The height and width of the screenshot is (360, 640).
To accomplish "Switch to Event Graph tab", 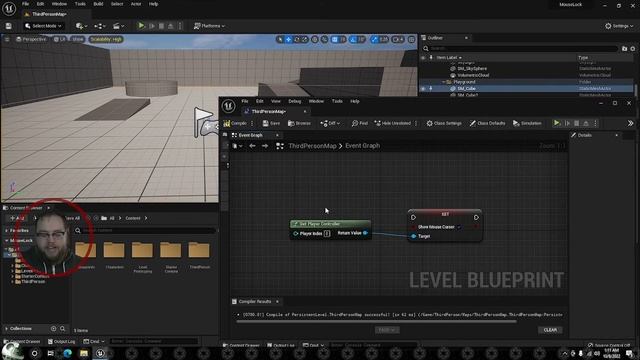I will coord(251,135).
